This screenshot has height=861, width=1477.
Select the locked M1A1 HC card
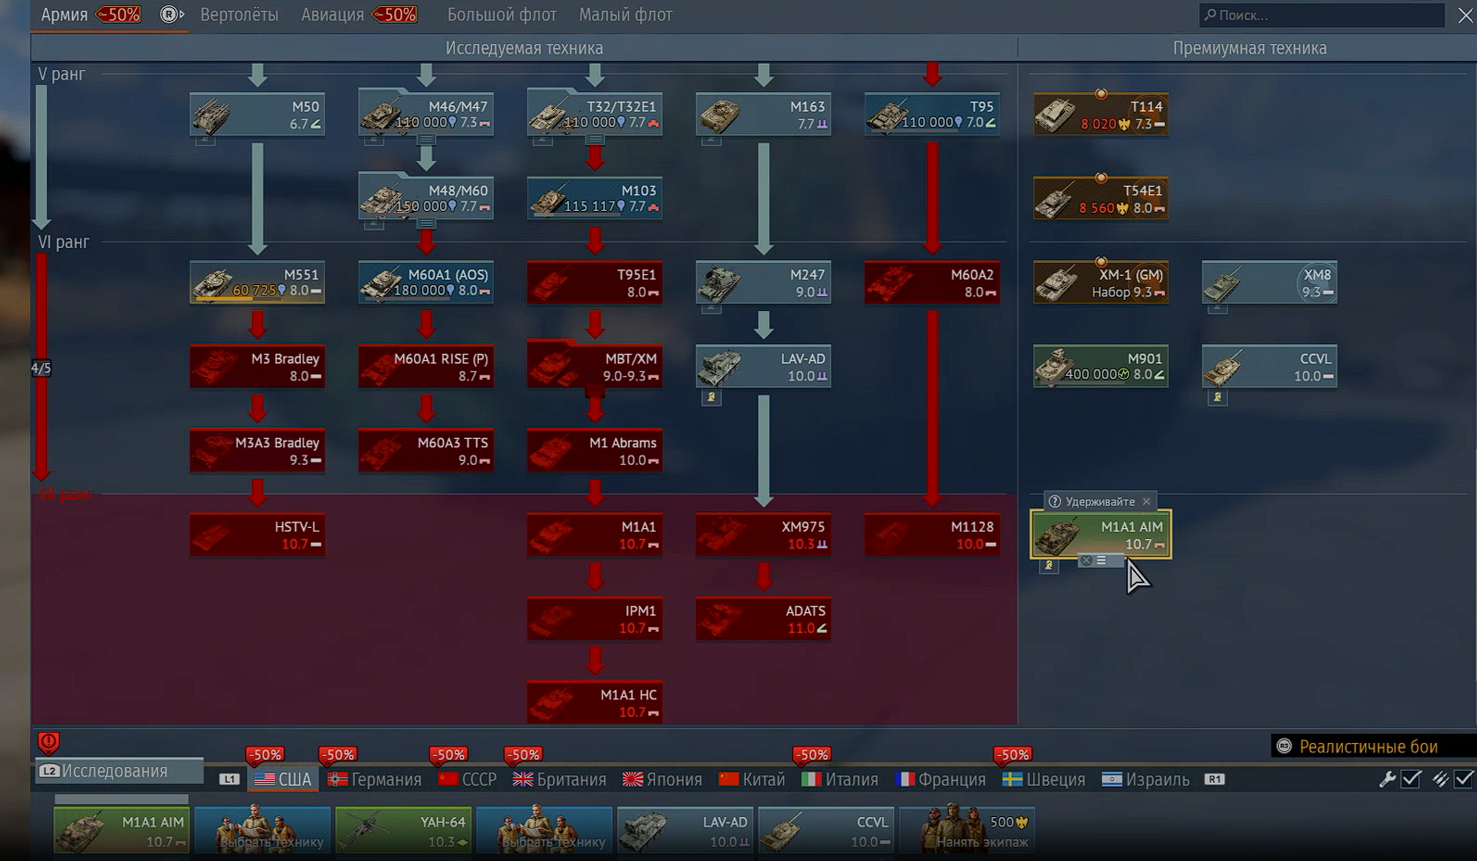click(594, 703)
